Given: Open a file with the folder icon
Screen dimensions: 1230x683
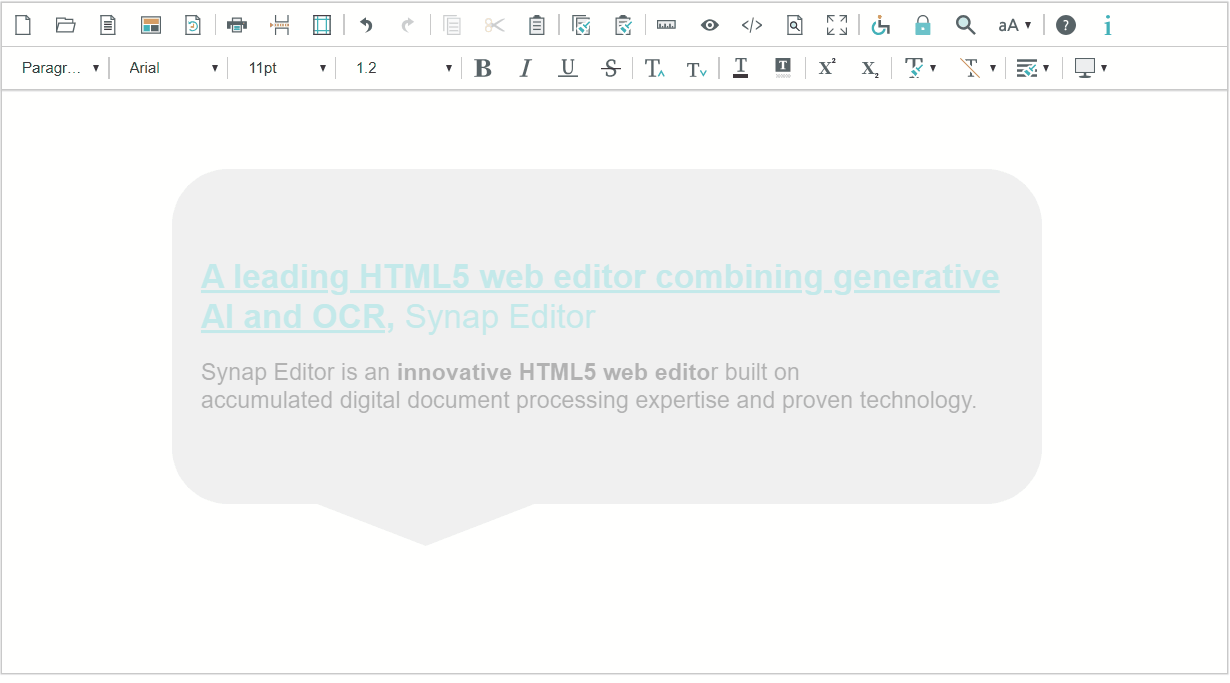Looking at the screenshot, I should coord(66,25).
